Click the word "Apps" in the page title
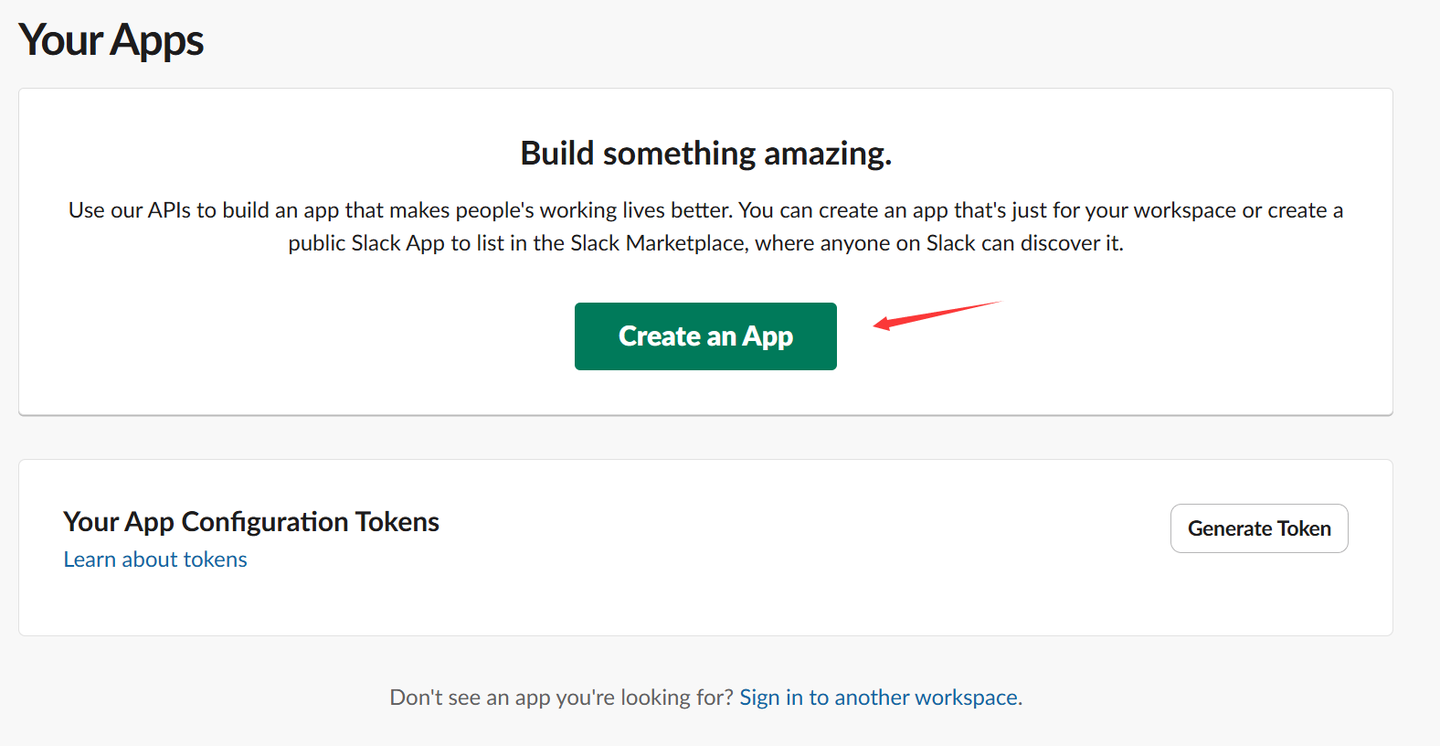This screenshot has height=746, width=1440. click(x=158, y=40)
